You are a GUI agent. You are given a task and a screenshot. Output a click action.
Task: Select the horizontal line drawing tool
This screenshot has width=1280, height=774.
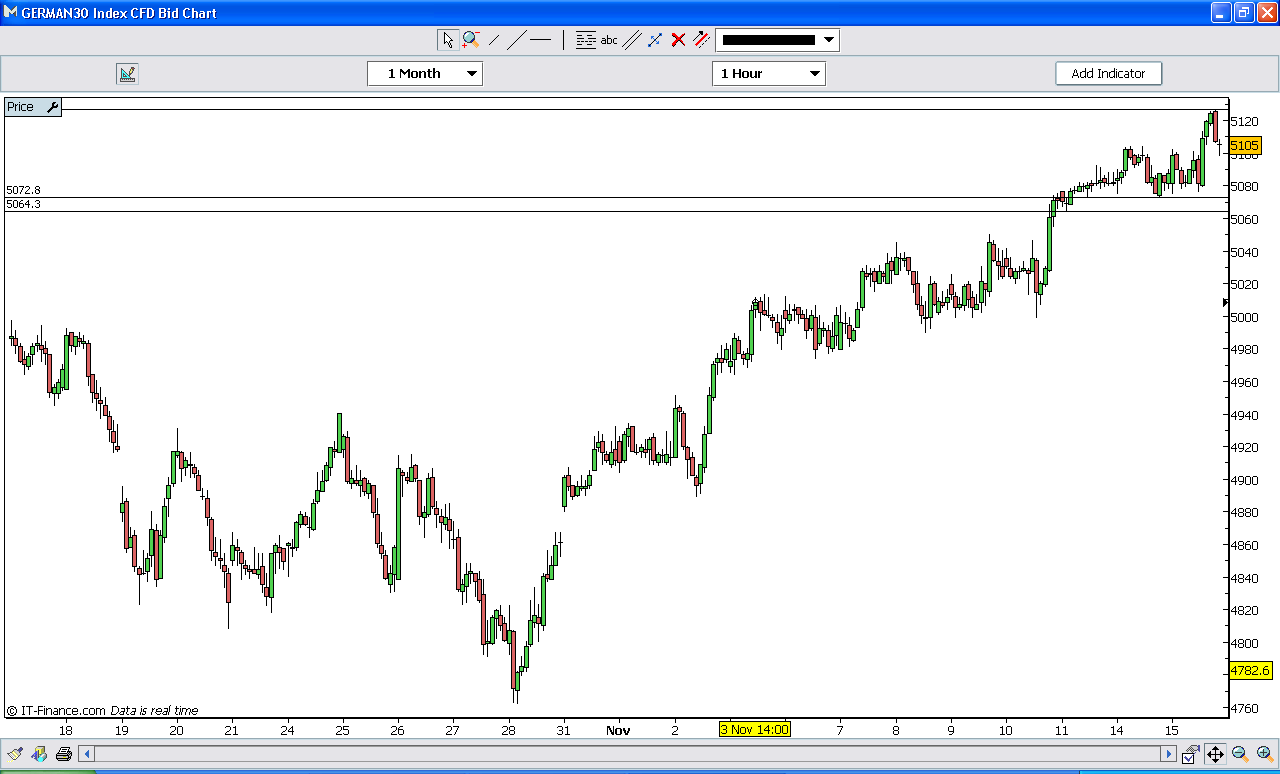pyautogui.click(x=540, y=40)
